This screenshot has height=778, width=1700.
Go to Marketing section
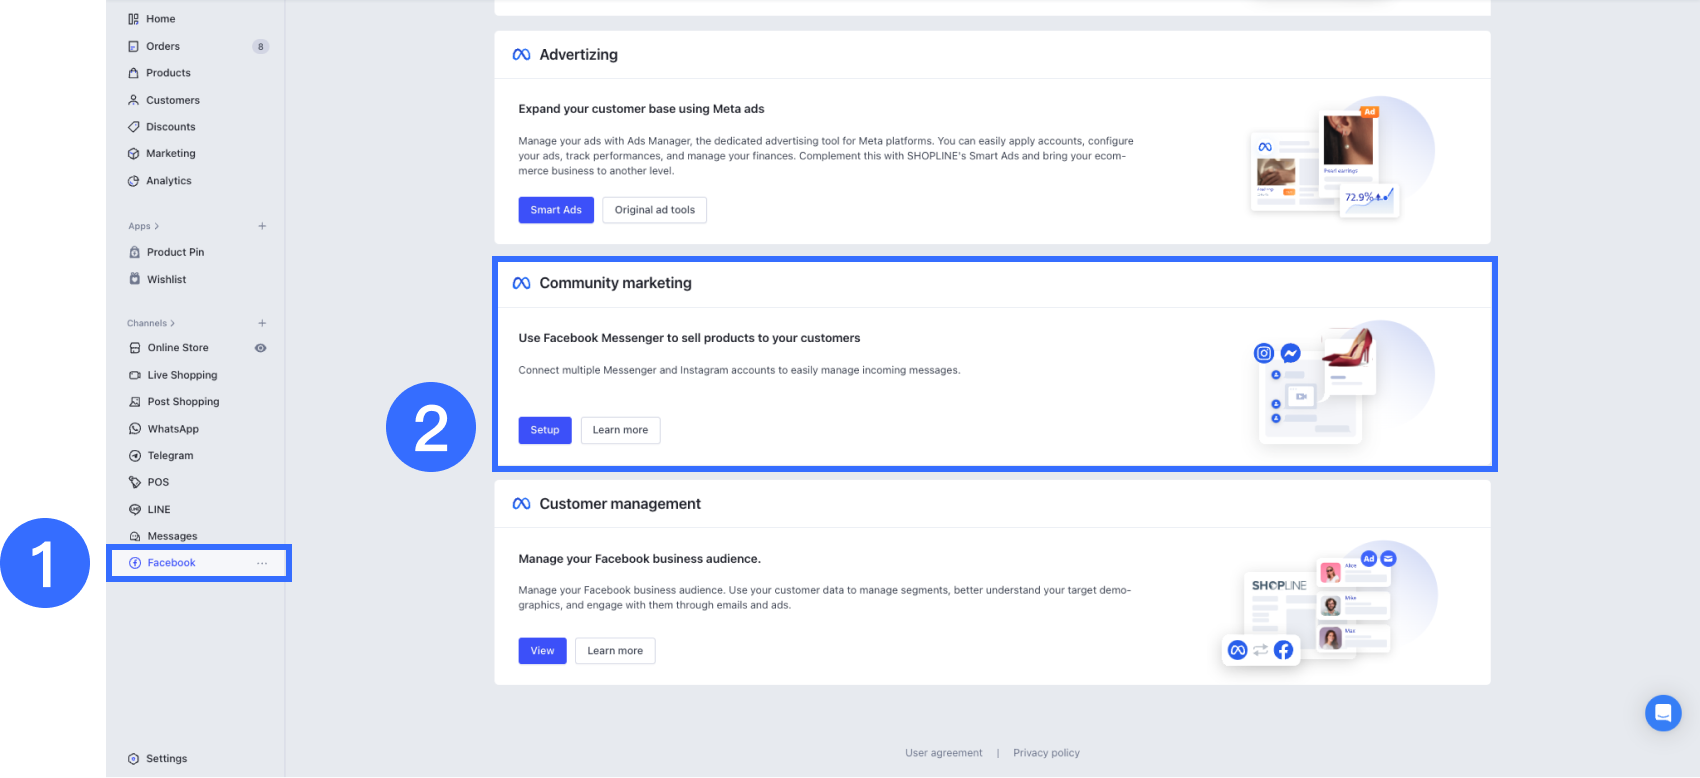pyautogui.click(x=170, y=154)
